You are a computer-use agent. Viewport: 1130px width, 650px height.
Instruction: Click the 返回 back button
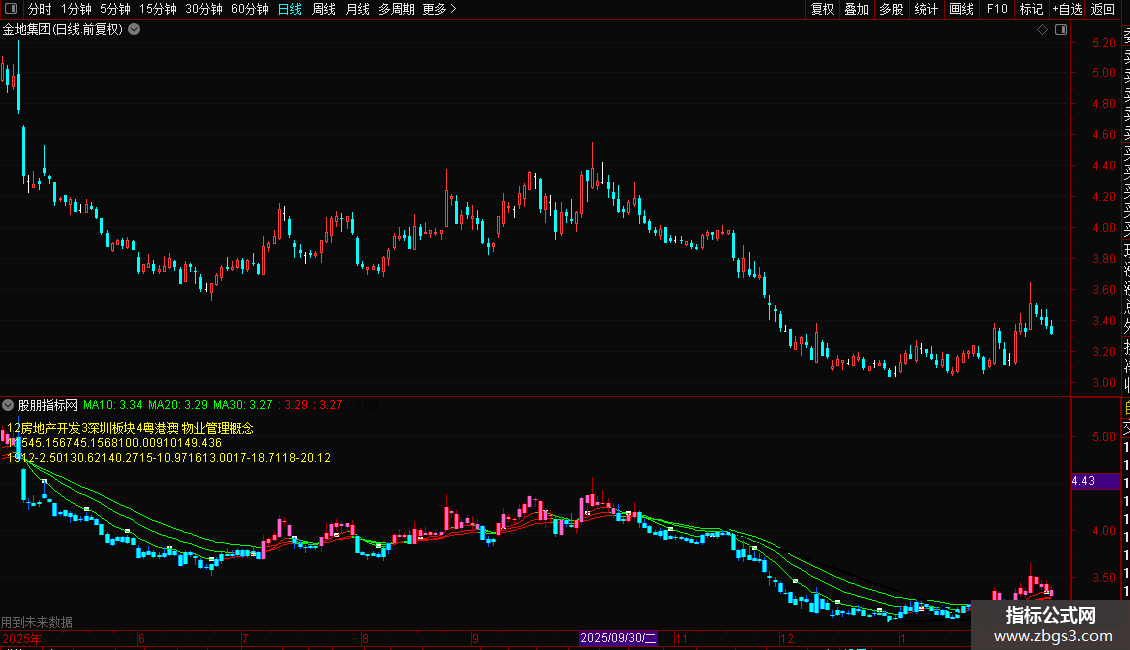pyautogui.click(x=1103, y=9)
